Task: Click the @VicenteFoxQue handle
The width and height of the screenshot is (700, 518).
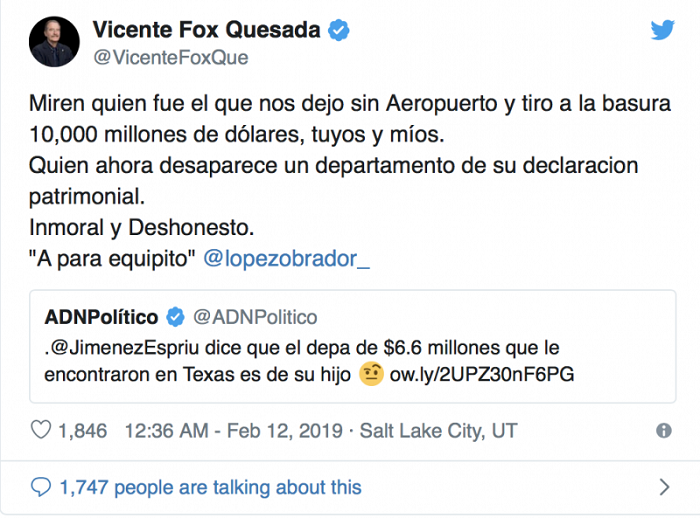Action: click(170, 57)
